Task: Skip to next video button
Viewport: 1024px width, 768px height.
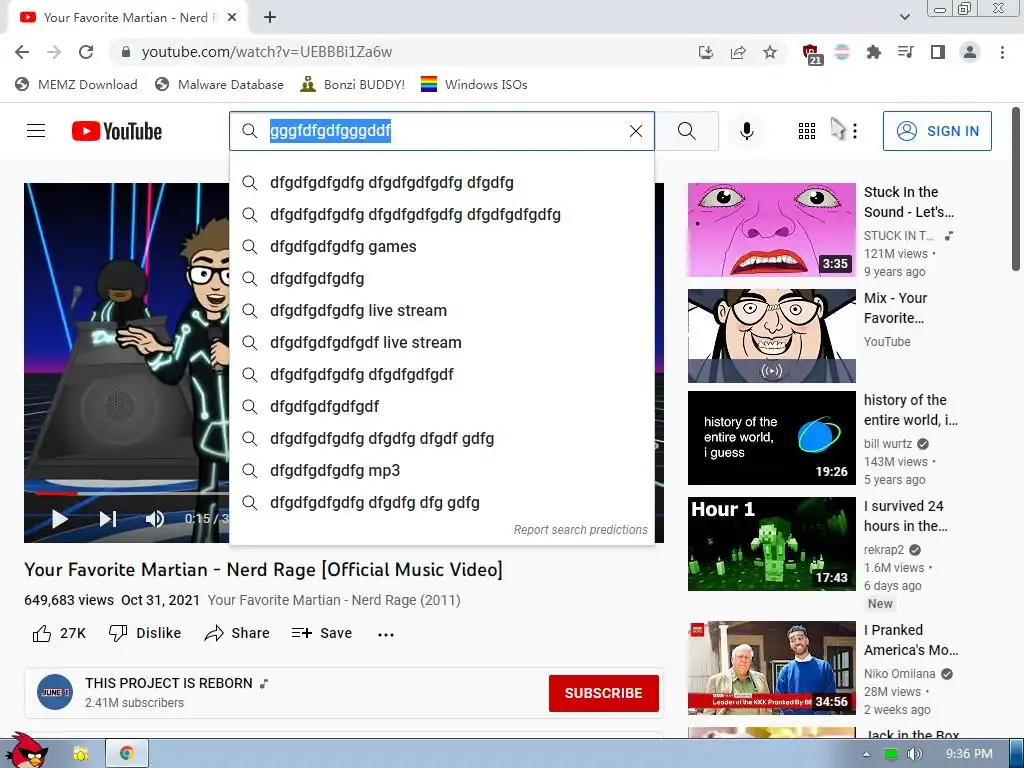Action: click(x=108, y=519)
